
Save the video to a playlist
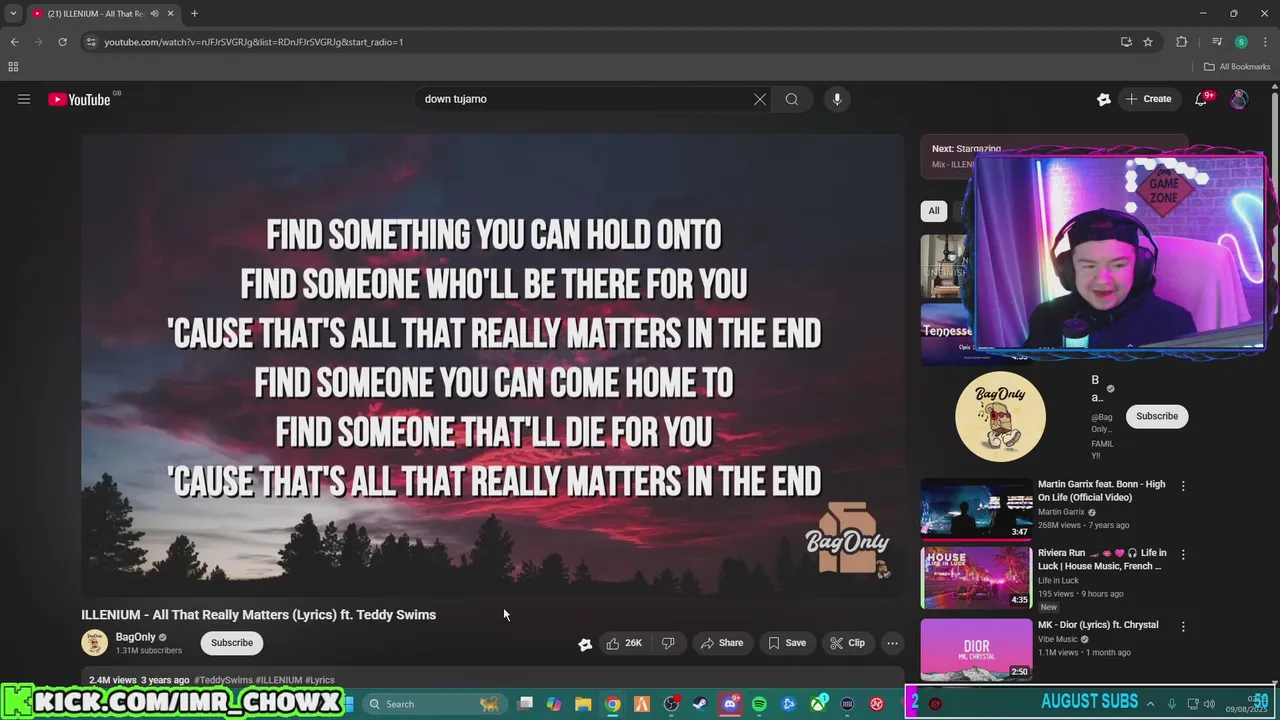click(x=787, y=643)
